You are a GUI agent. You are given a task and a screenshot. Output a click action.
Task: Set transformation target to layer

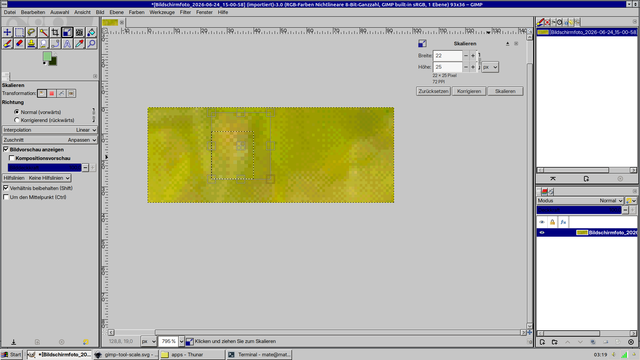(x=42, y=93)
